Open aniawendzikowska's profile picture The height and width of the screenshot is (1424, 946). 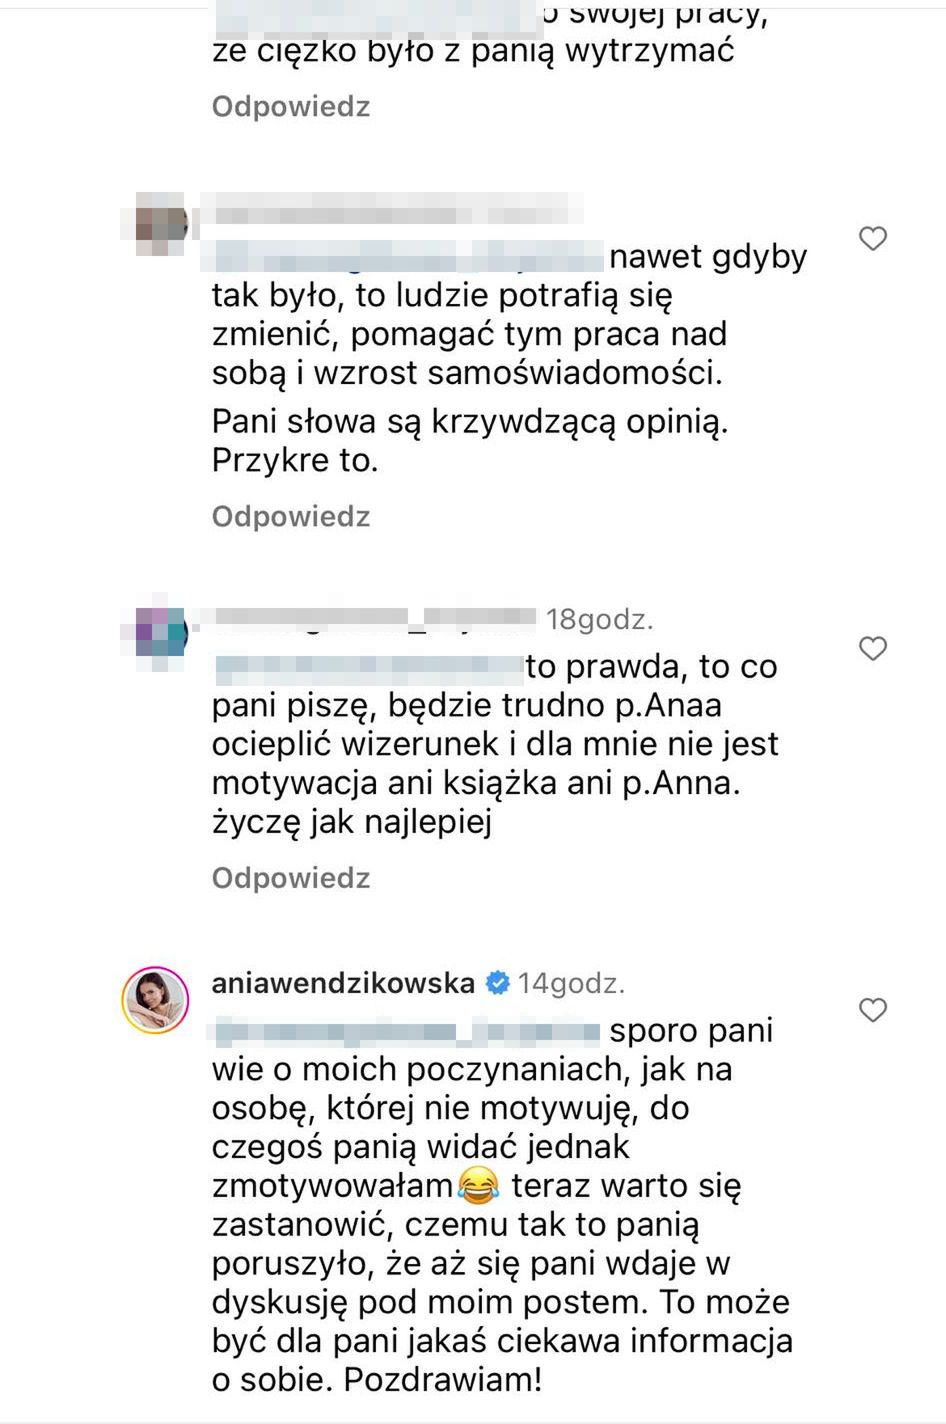(155, 999)
